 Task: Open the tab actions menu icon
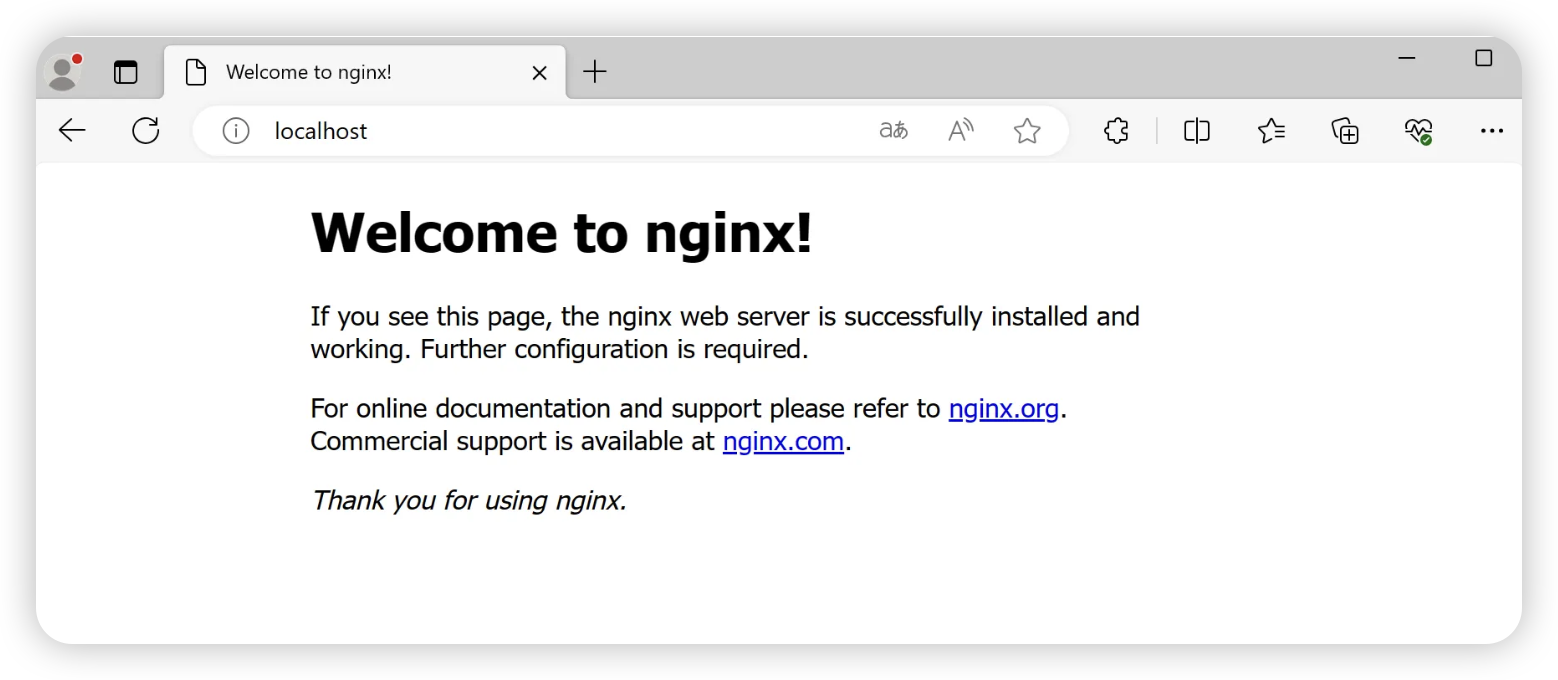125,72
